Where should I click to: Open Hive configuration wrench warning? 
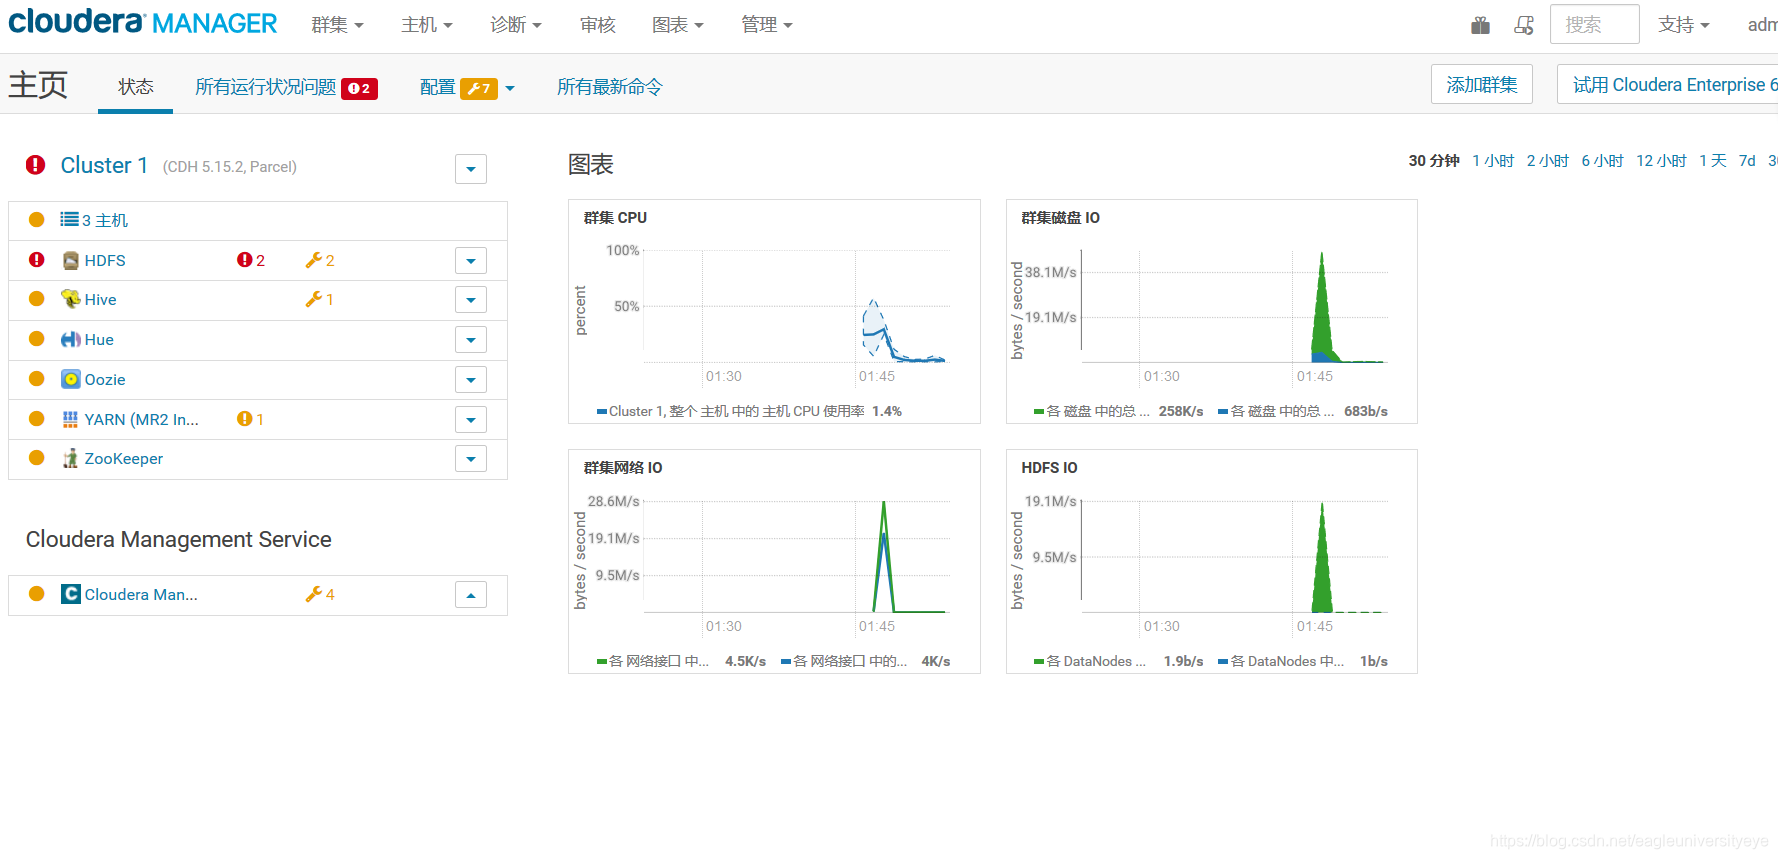(320, 299)
